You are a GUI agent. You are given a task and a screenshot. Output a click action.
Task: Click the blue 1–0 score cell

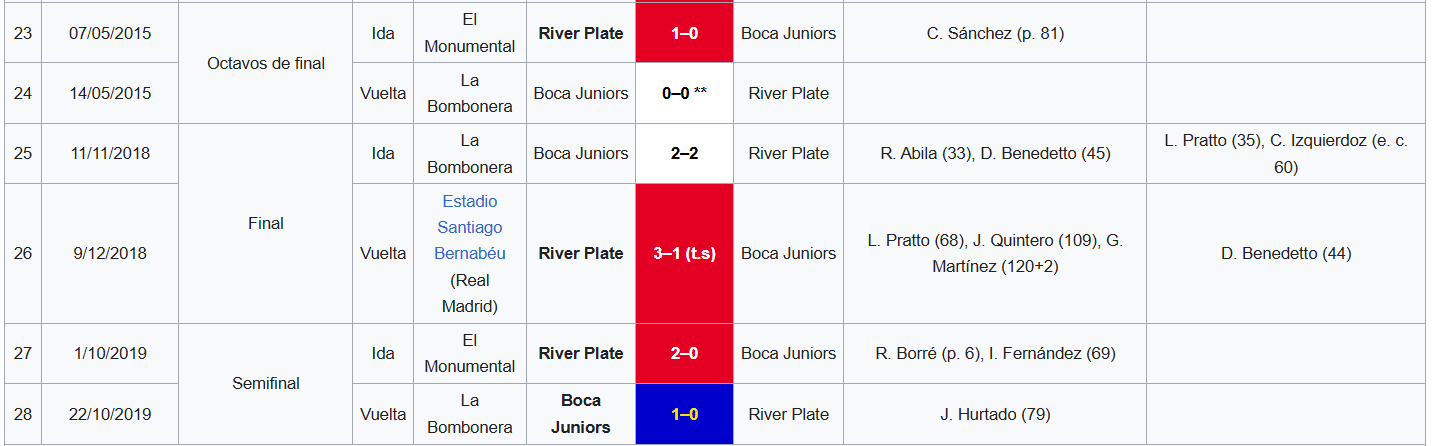tap(684, 414)
